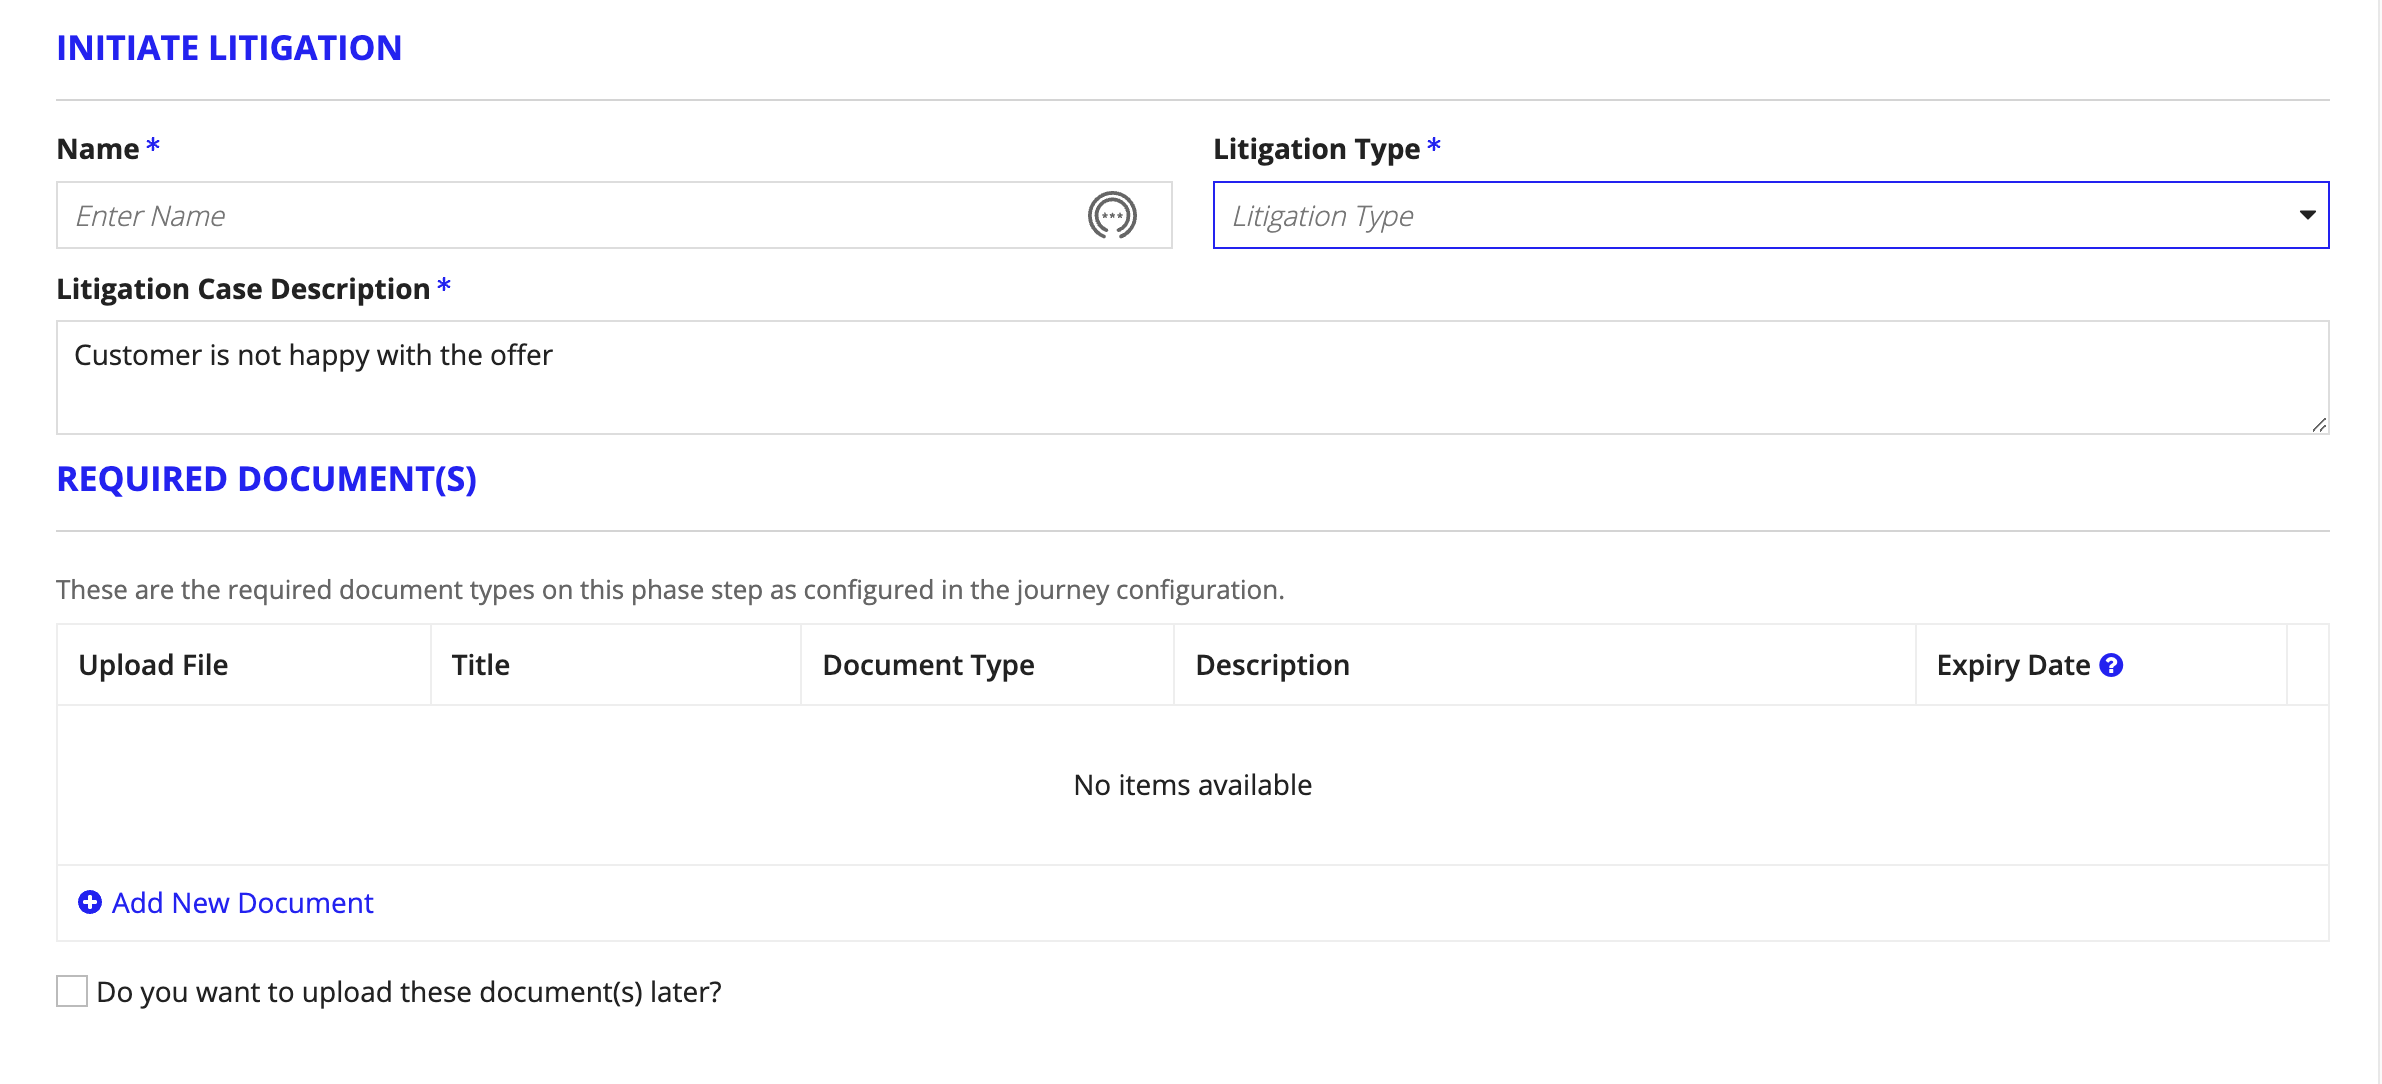Click the 'Do you want to upload' label text

point(409,992)
